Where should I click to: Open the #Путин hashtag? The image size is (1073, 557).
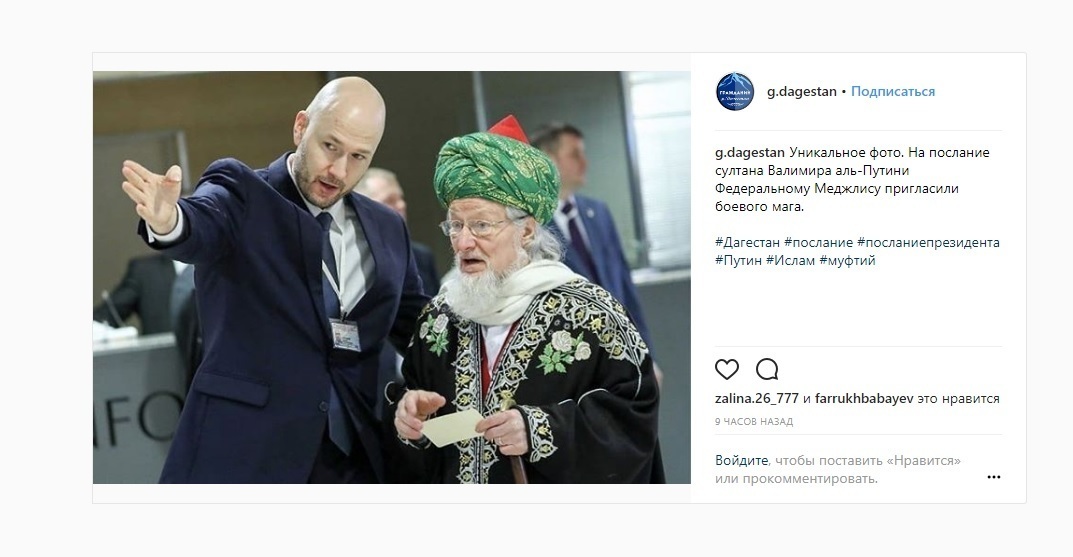pyautogui.click(x=738, y=260)
